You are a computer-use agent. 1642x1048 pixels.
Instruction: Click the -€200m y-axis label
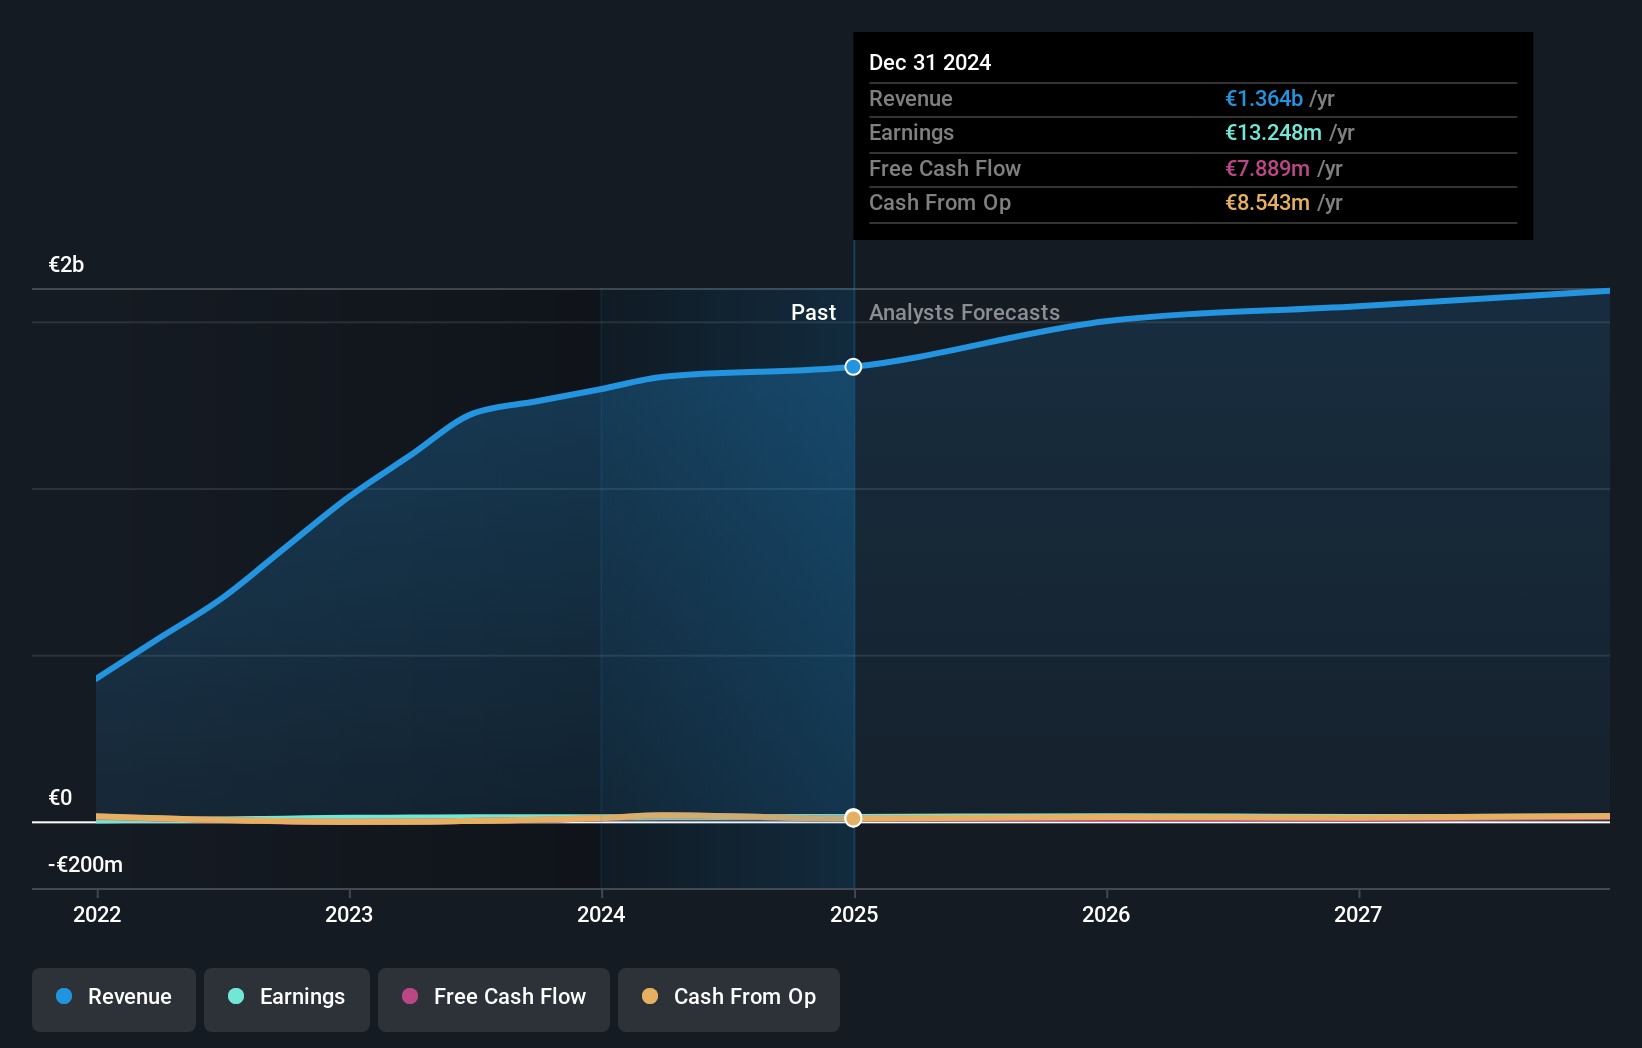(x=85, y=864)
